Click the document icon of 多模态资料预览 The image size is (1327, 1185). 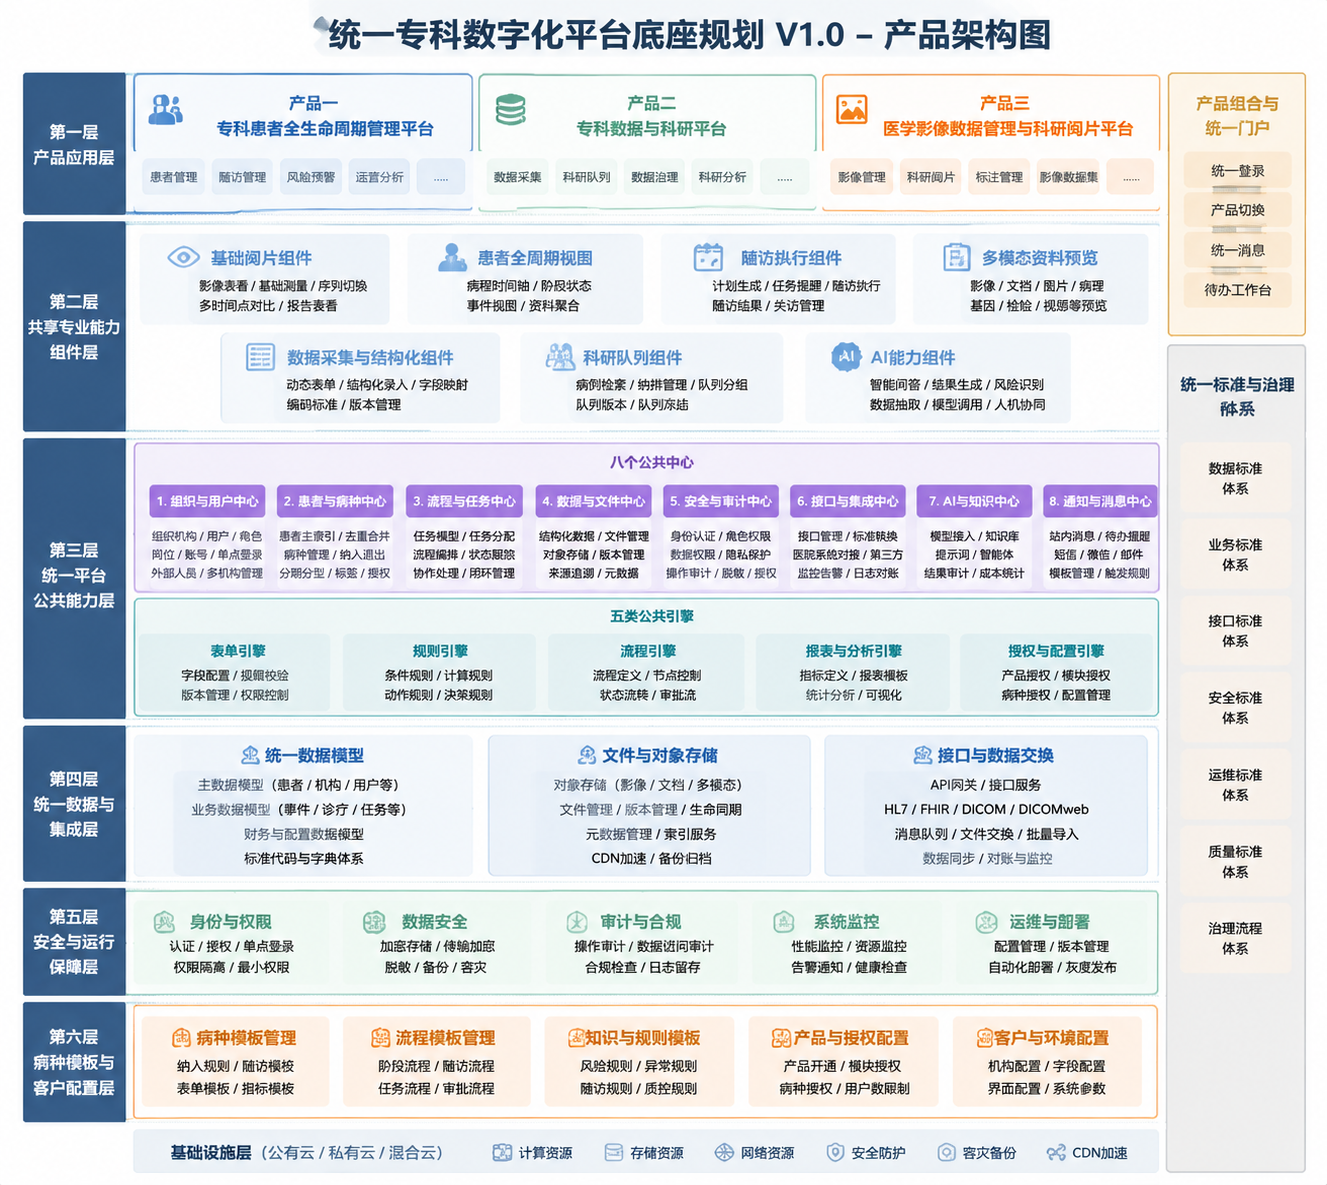[x=957, y=257]
